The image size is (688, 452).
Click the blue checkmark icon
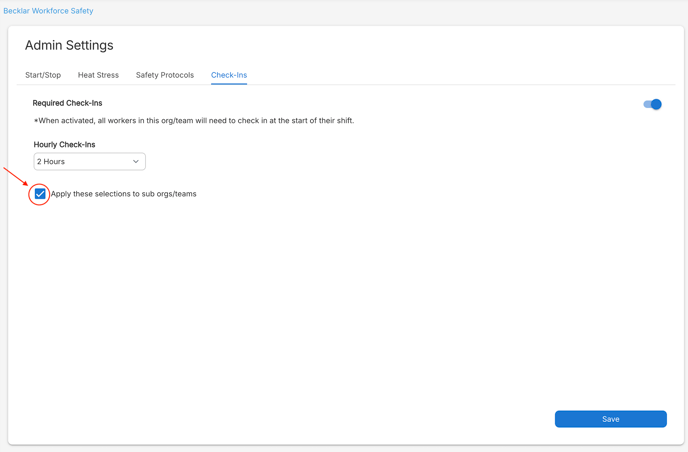point(40,194)
